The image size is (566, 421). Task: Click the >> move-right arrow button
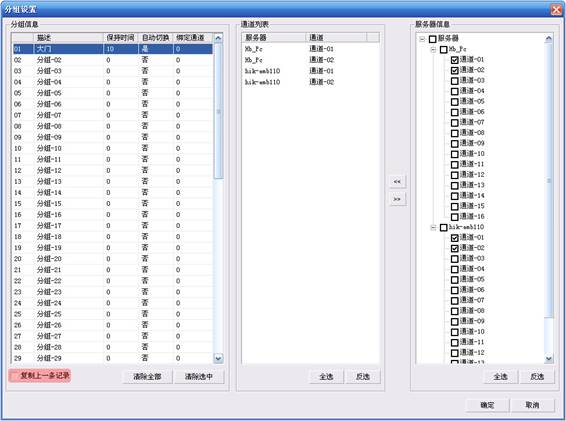(x=397, y=199)
